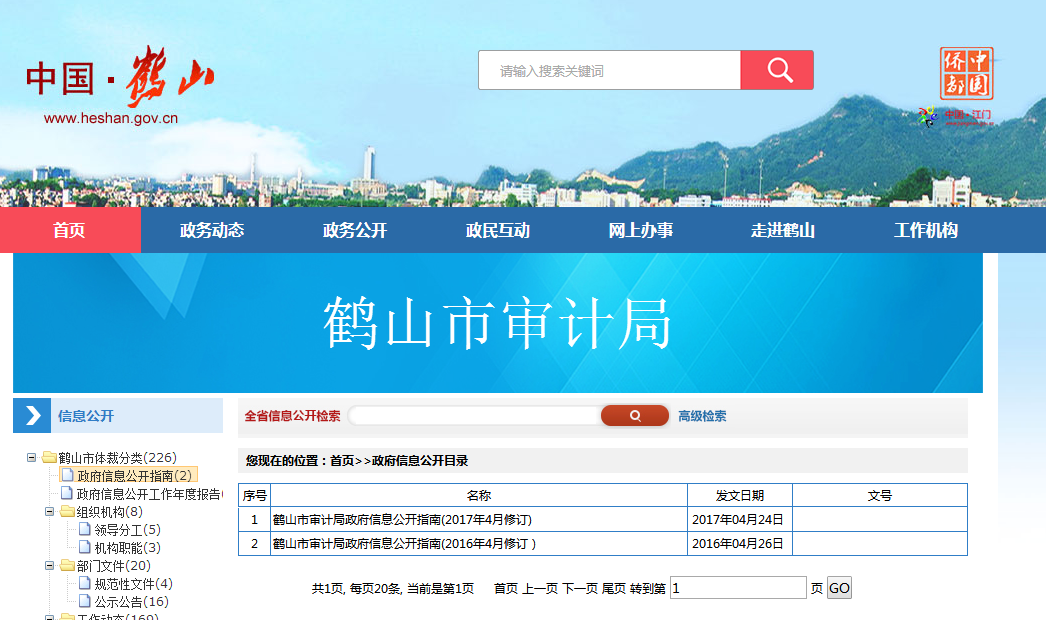Click the dark red 全省信息公开检索 search icon
The height and width of the screenshot is (620, 1046).
point(634,416)
